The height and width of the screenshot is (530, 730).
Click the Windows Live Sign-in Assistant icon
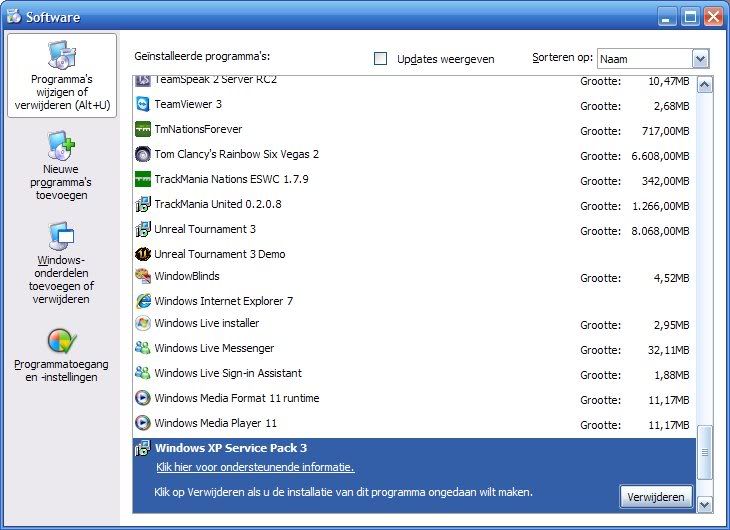[x=143, y=373]
